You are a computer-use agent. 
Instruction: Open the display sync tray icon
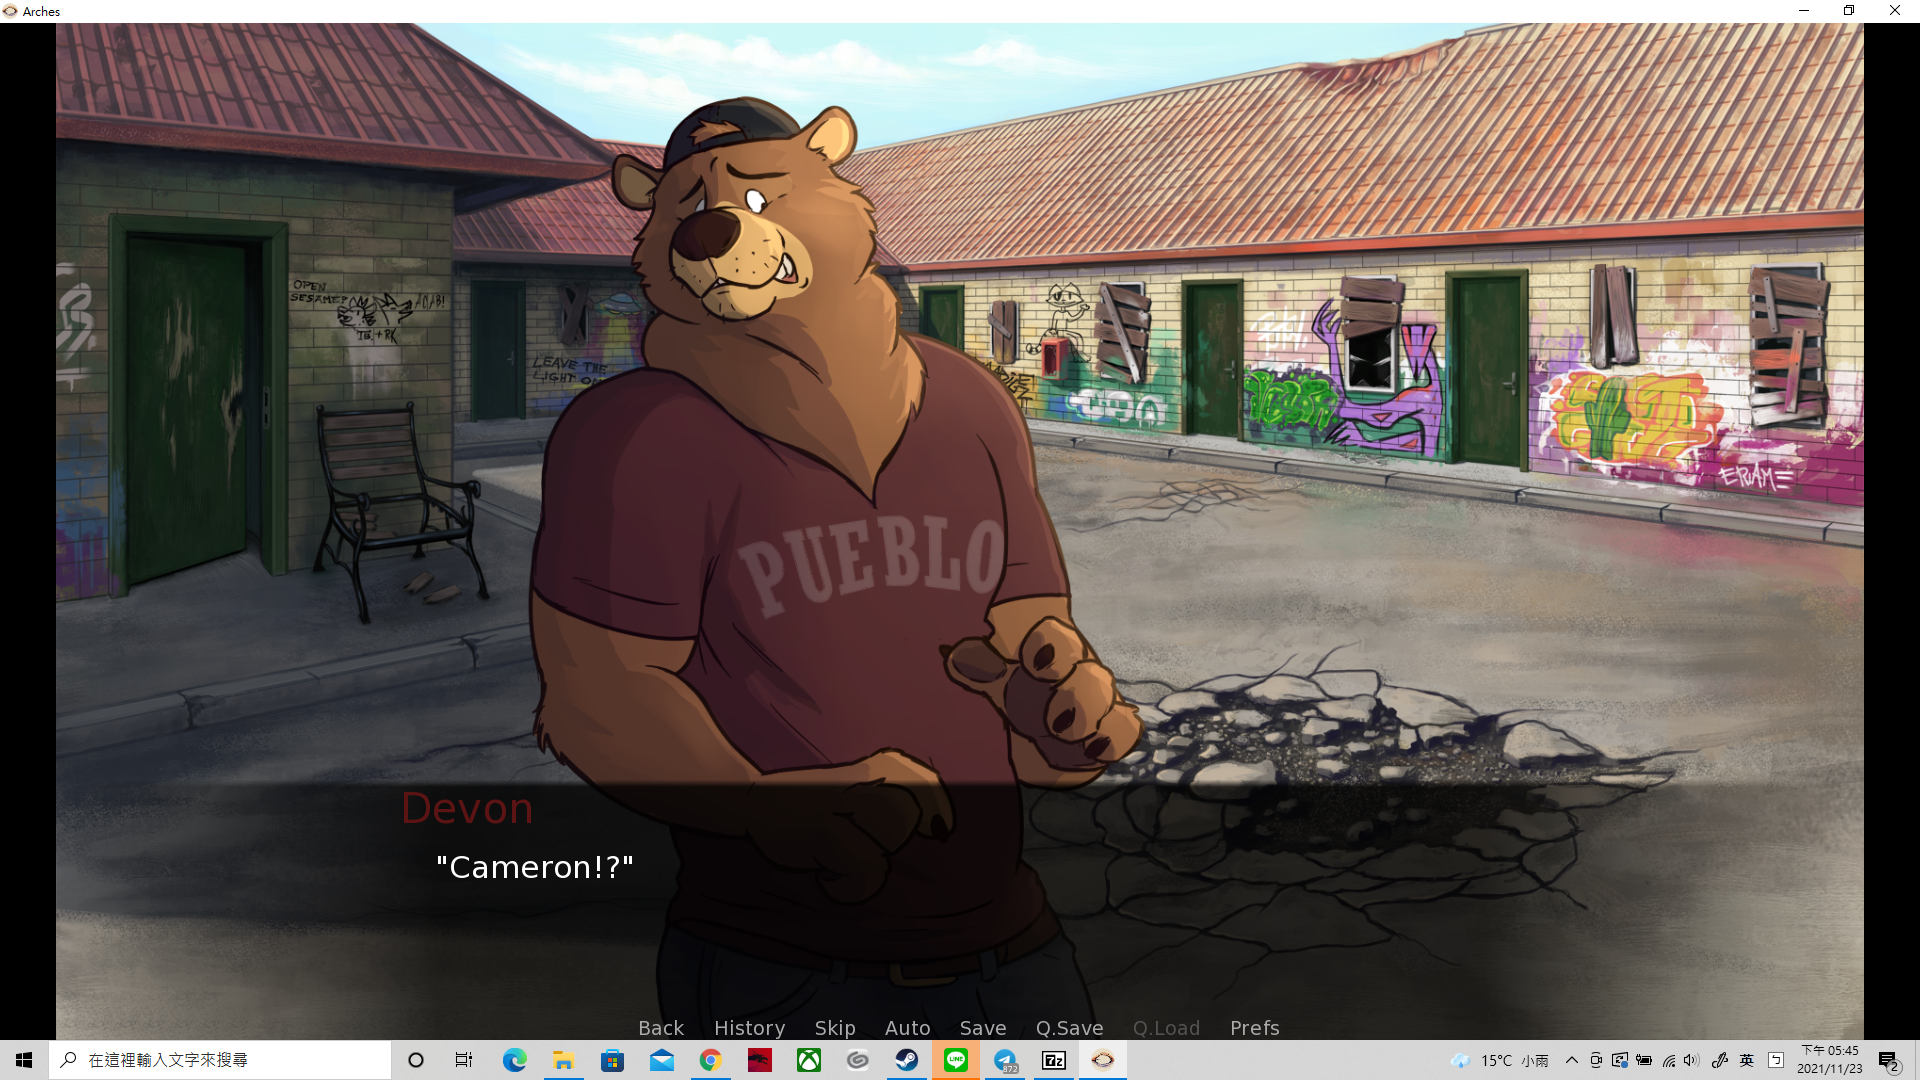click(x=1620, y=1060)
